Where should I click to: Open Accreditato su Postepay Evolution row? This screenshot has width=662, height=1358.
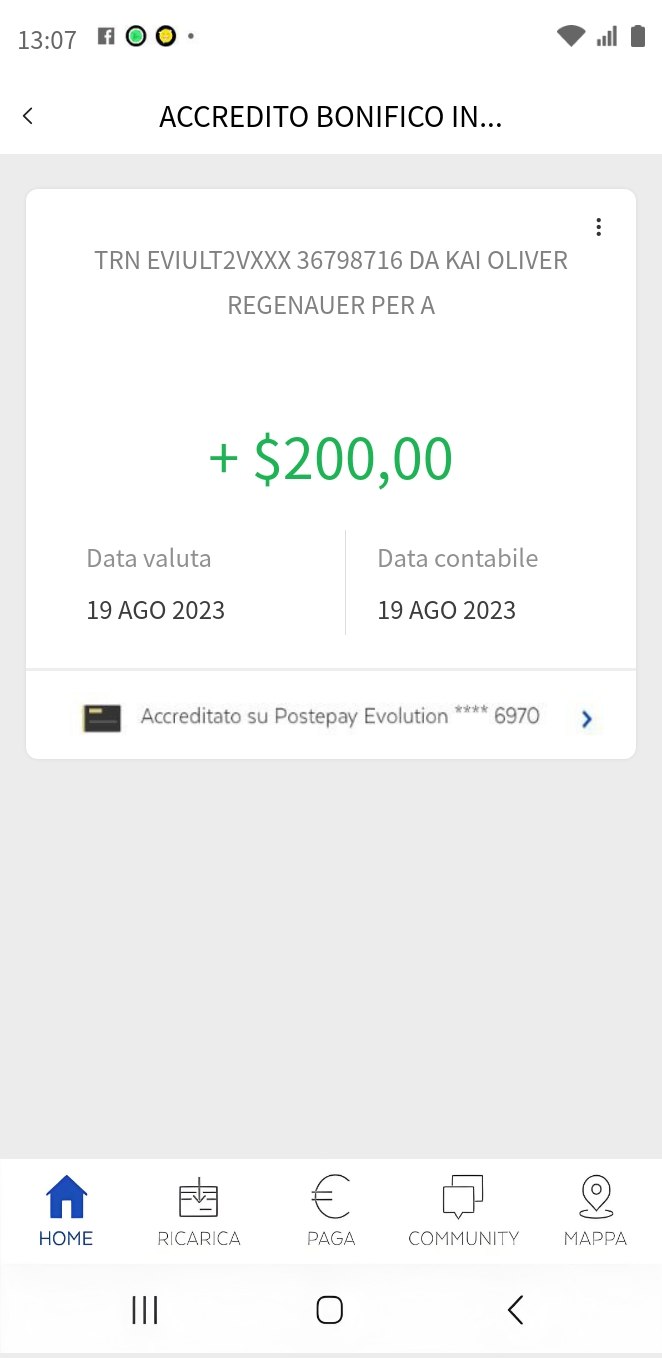point(340,716)
